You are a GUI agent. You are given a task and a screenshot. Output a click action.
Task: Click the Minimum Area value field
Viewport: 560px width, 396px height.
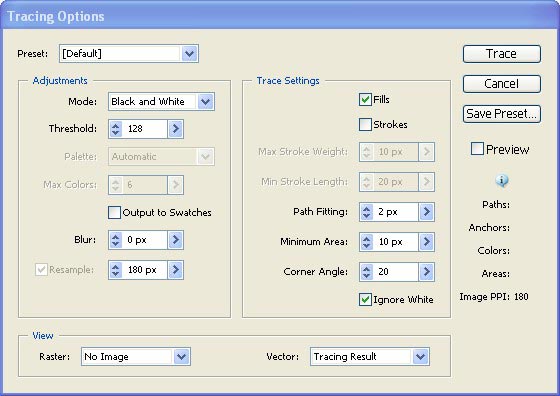click(x=396, y=242)
